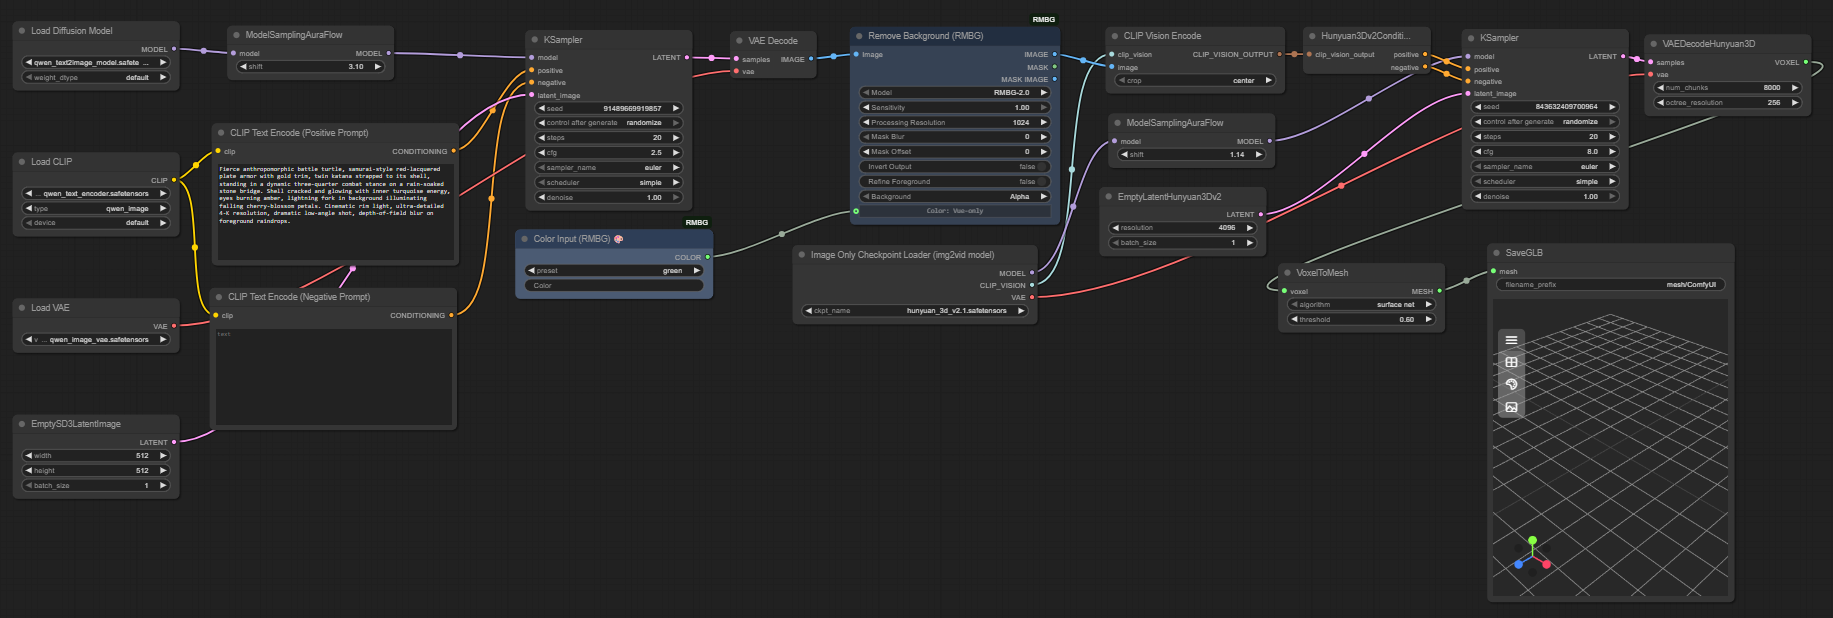Click the positive prompt text box
The width and height of the screenshot is (1833, 618).
(334, 210)
